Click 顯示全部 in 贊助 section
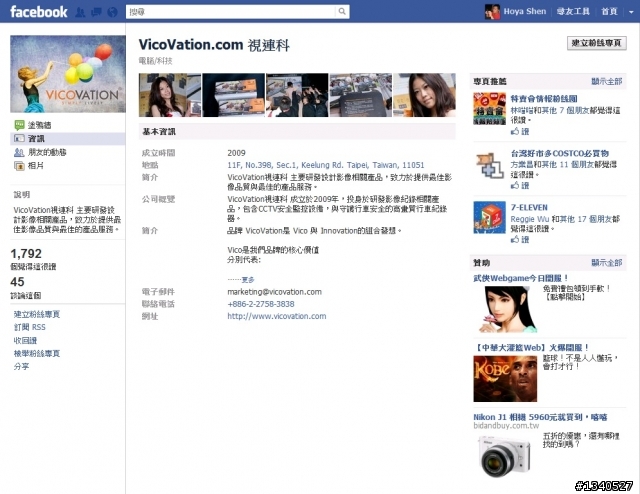Image resolution: width=640 pixels, height=494 pixels. click(607, 263)
